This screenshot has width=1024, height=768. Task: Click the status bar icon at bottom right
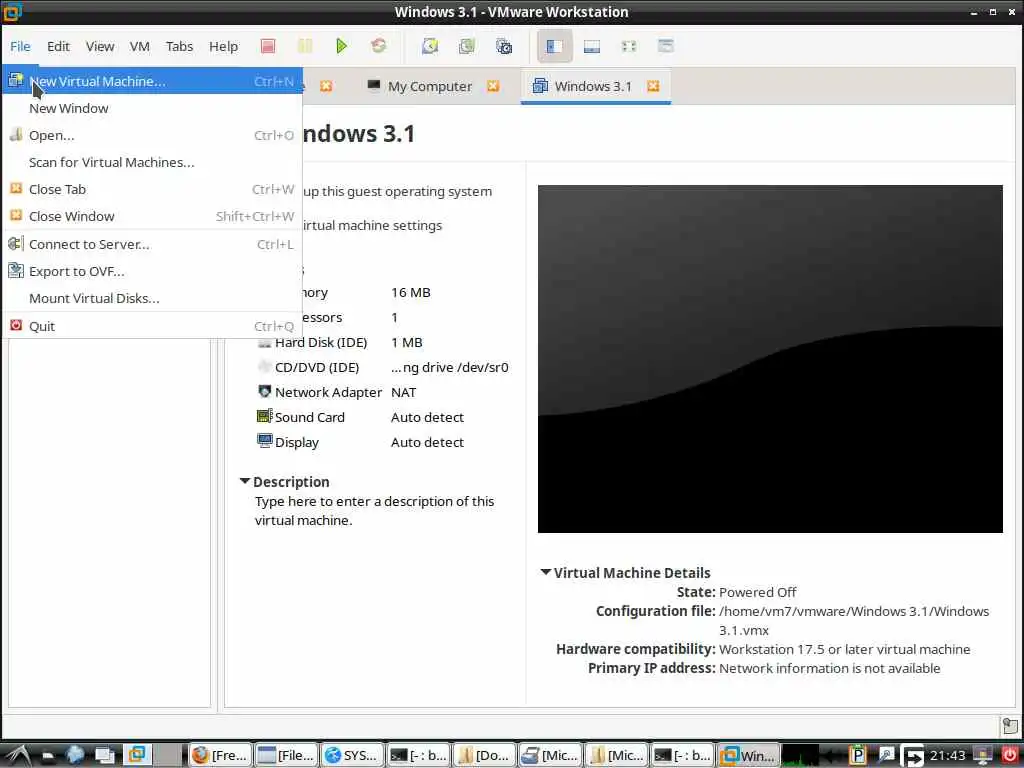[1010, 726]
